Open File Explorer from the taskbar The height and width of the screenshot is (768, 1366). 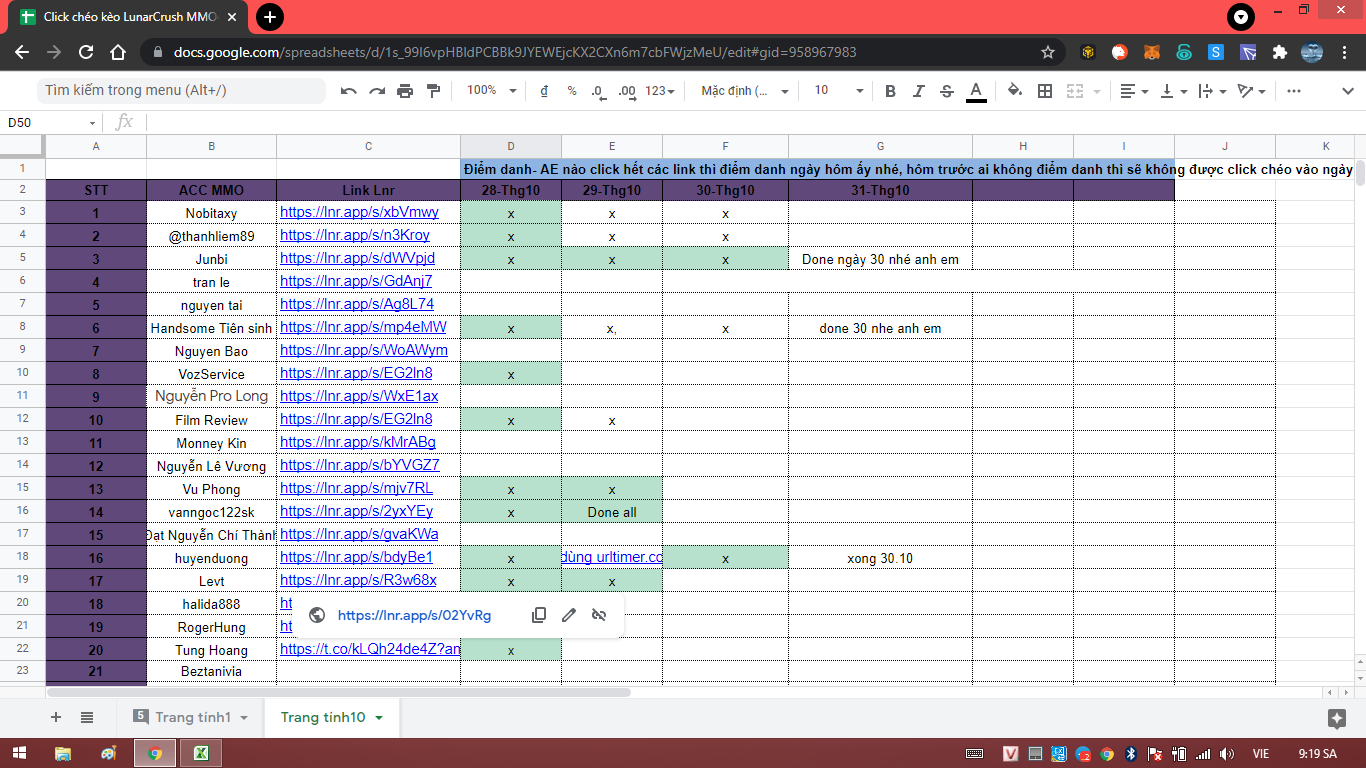(63, 753)
